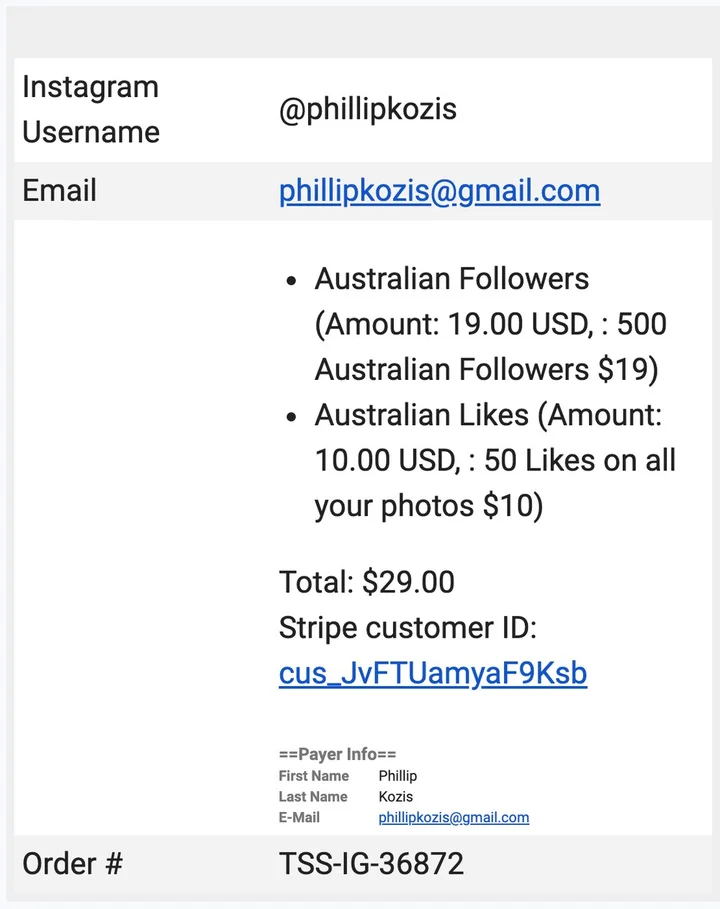Image resolution: width=720 pixels, height=909 pixels.
Task: Click the Order # row label
Action: 72,864
